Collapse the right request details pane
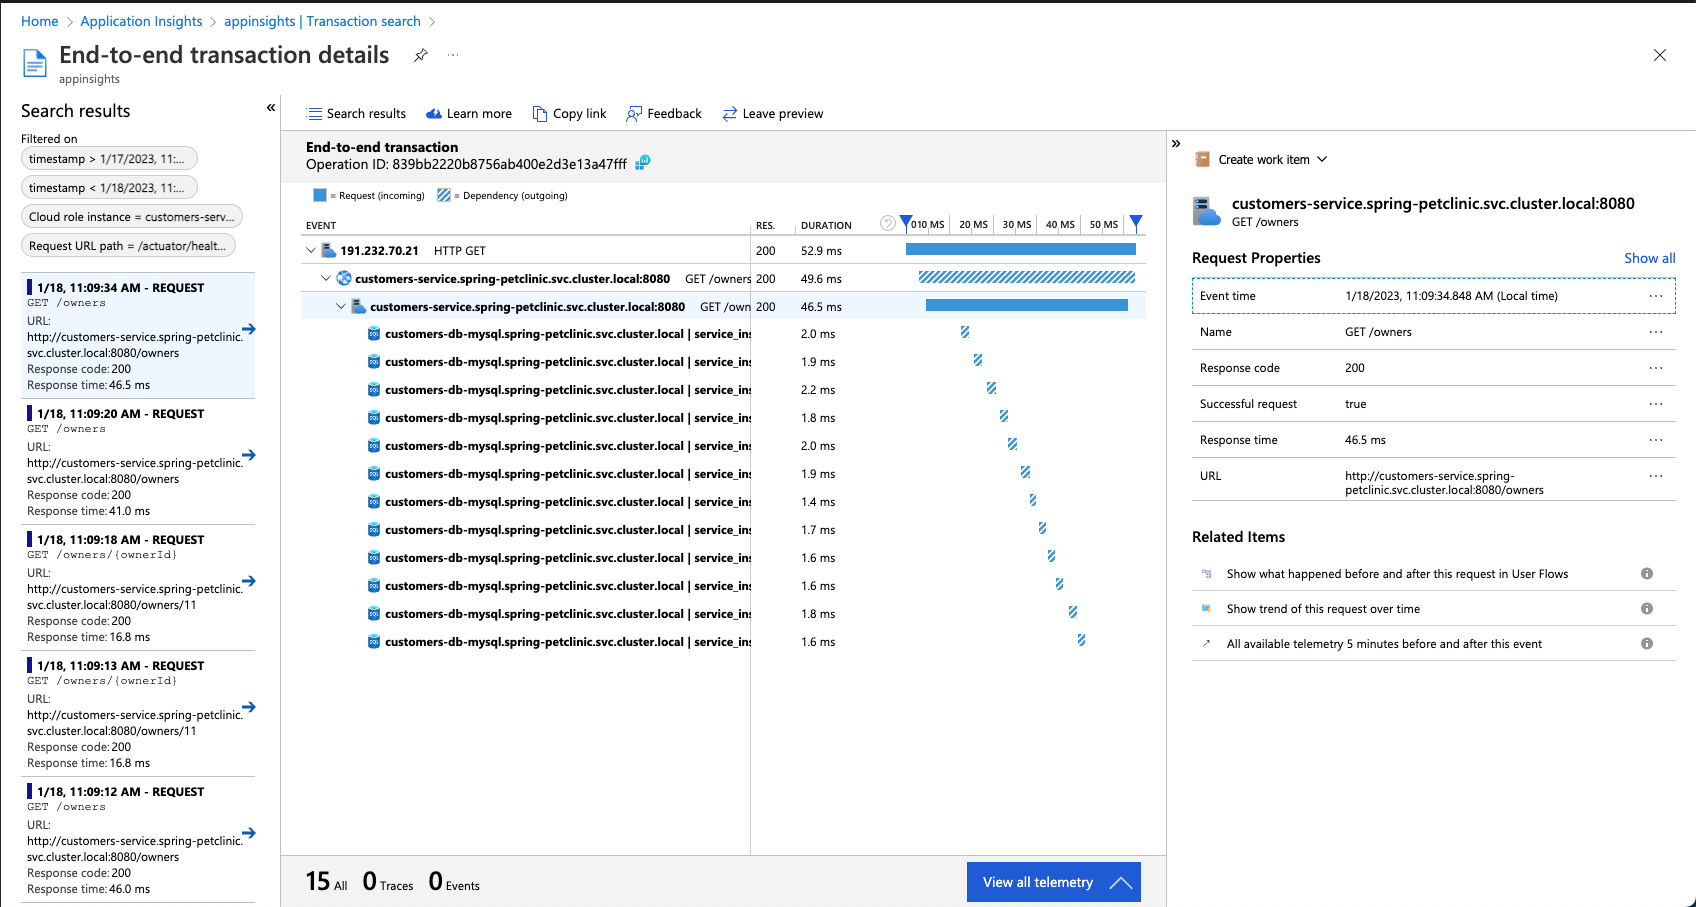 (x=1176, y=144)
